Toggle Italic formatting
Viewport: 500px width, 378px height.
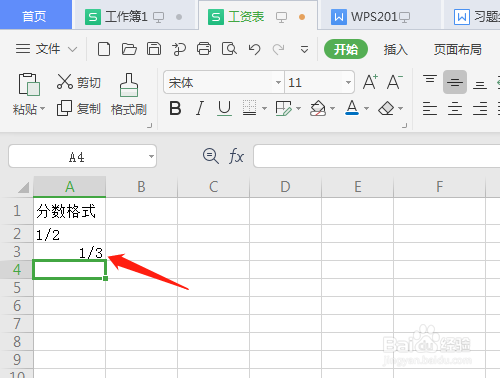[200, 108]
